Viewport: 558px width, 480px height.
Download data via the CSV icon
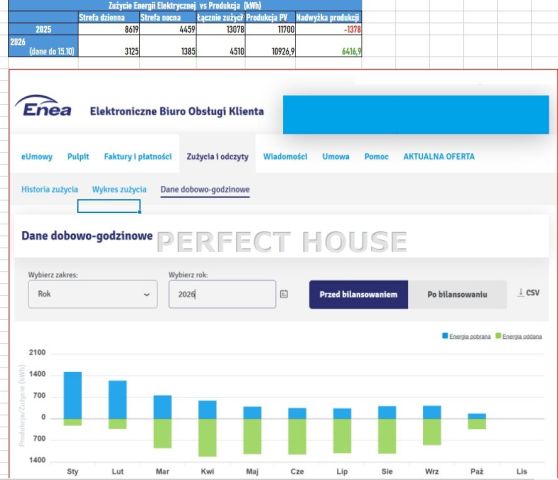click(528, 292)
